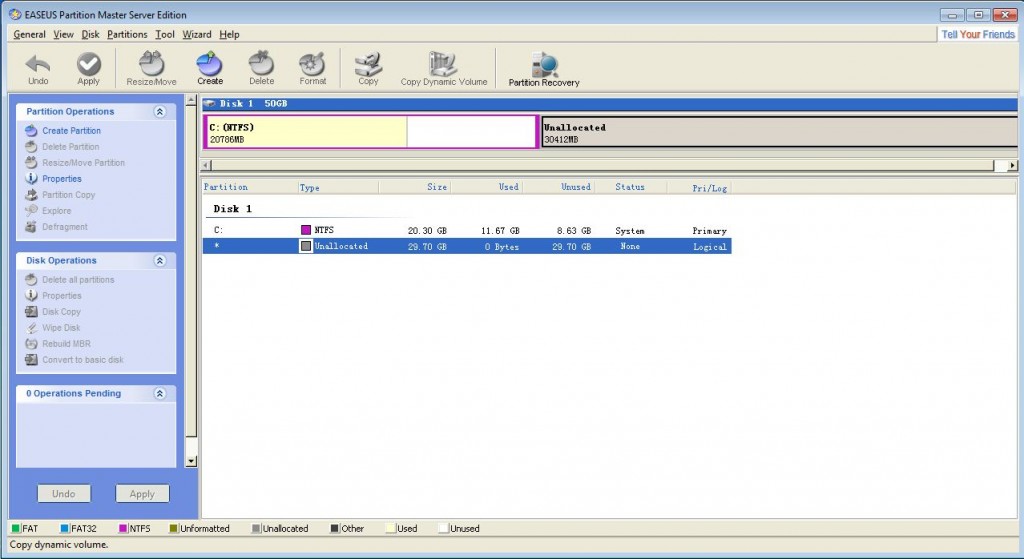
Task: Select Convert to basic disk
Action: (83, 360)
